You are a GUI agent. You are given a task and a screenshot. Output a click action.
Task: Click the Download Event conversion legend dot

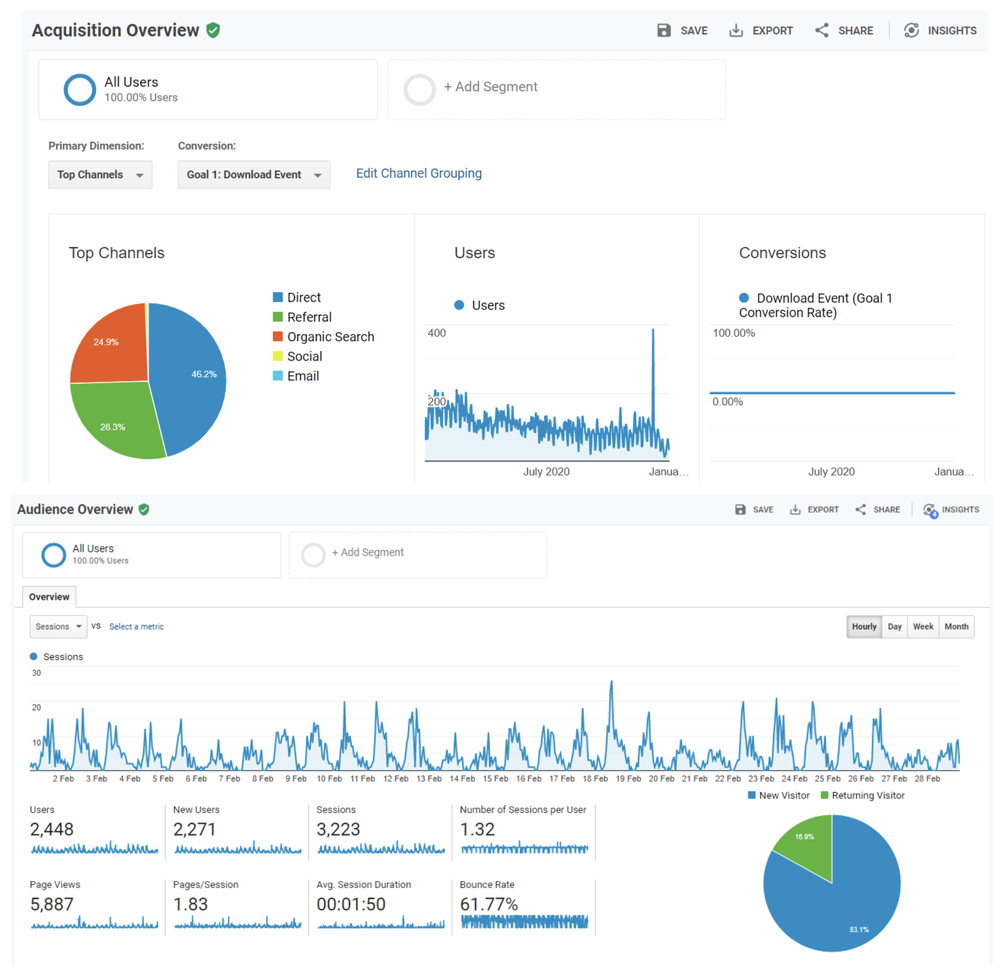[744, 298]
